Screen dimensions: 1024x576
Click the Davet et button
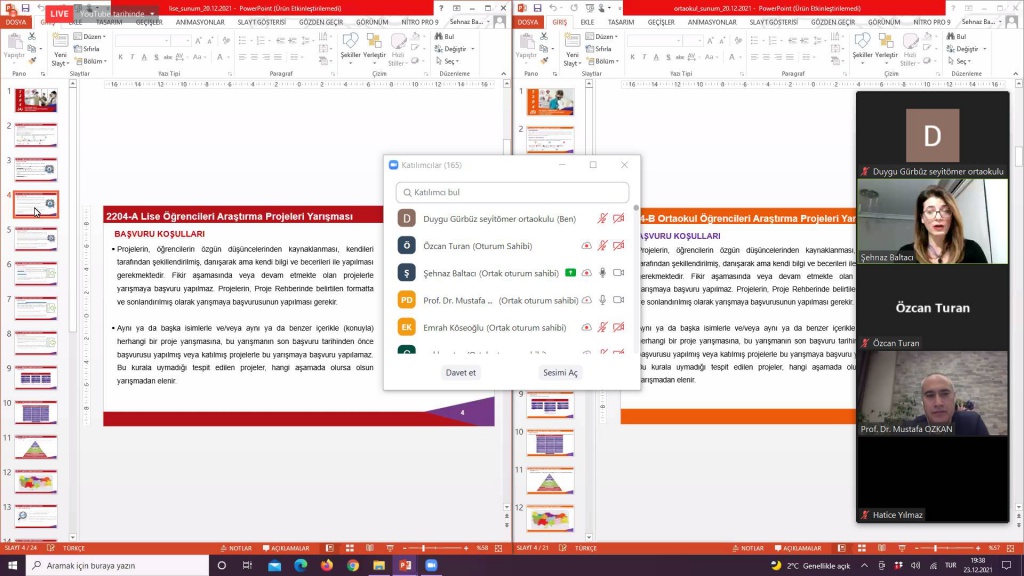(460, 372)
